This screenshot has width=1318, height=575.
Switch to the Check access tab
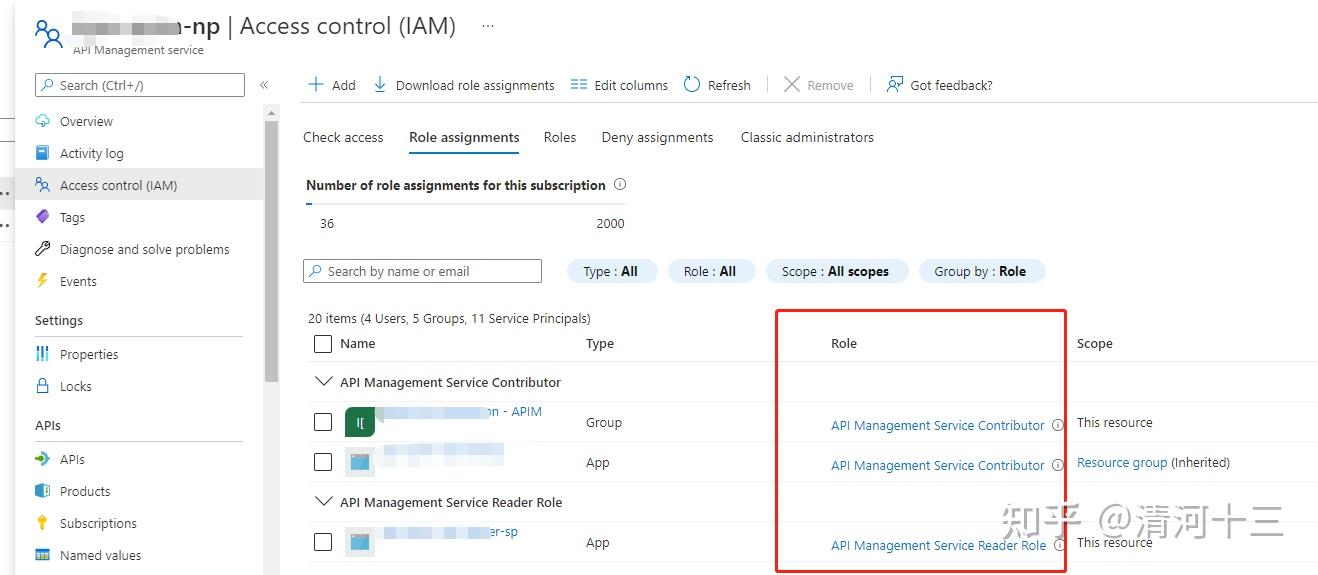tap(343, 137)
